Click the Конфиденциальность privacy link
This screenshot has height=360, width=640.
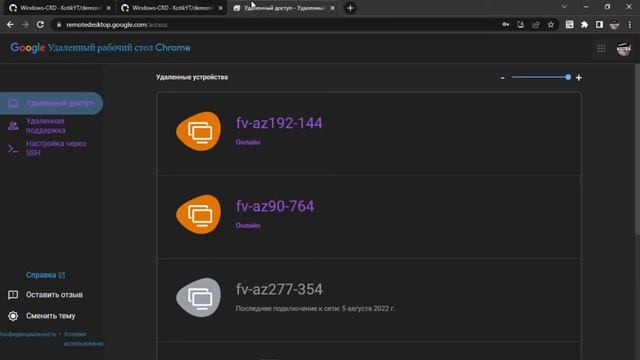click(x=28, y=334)
